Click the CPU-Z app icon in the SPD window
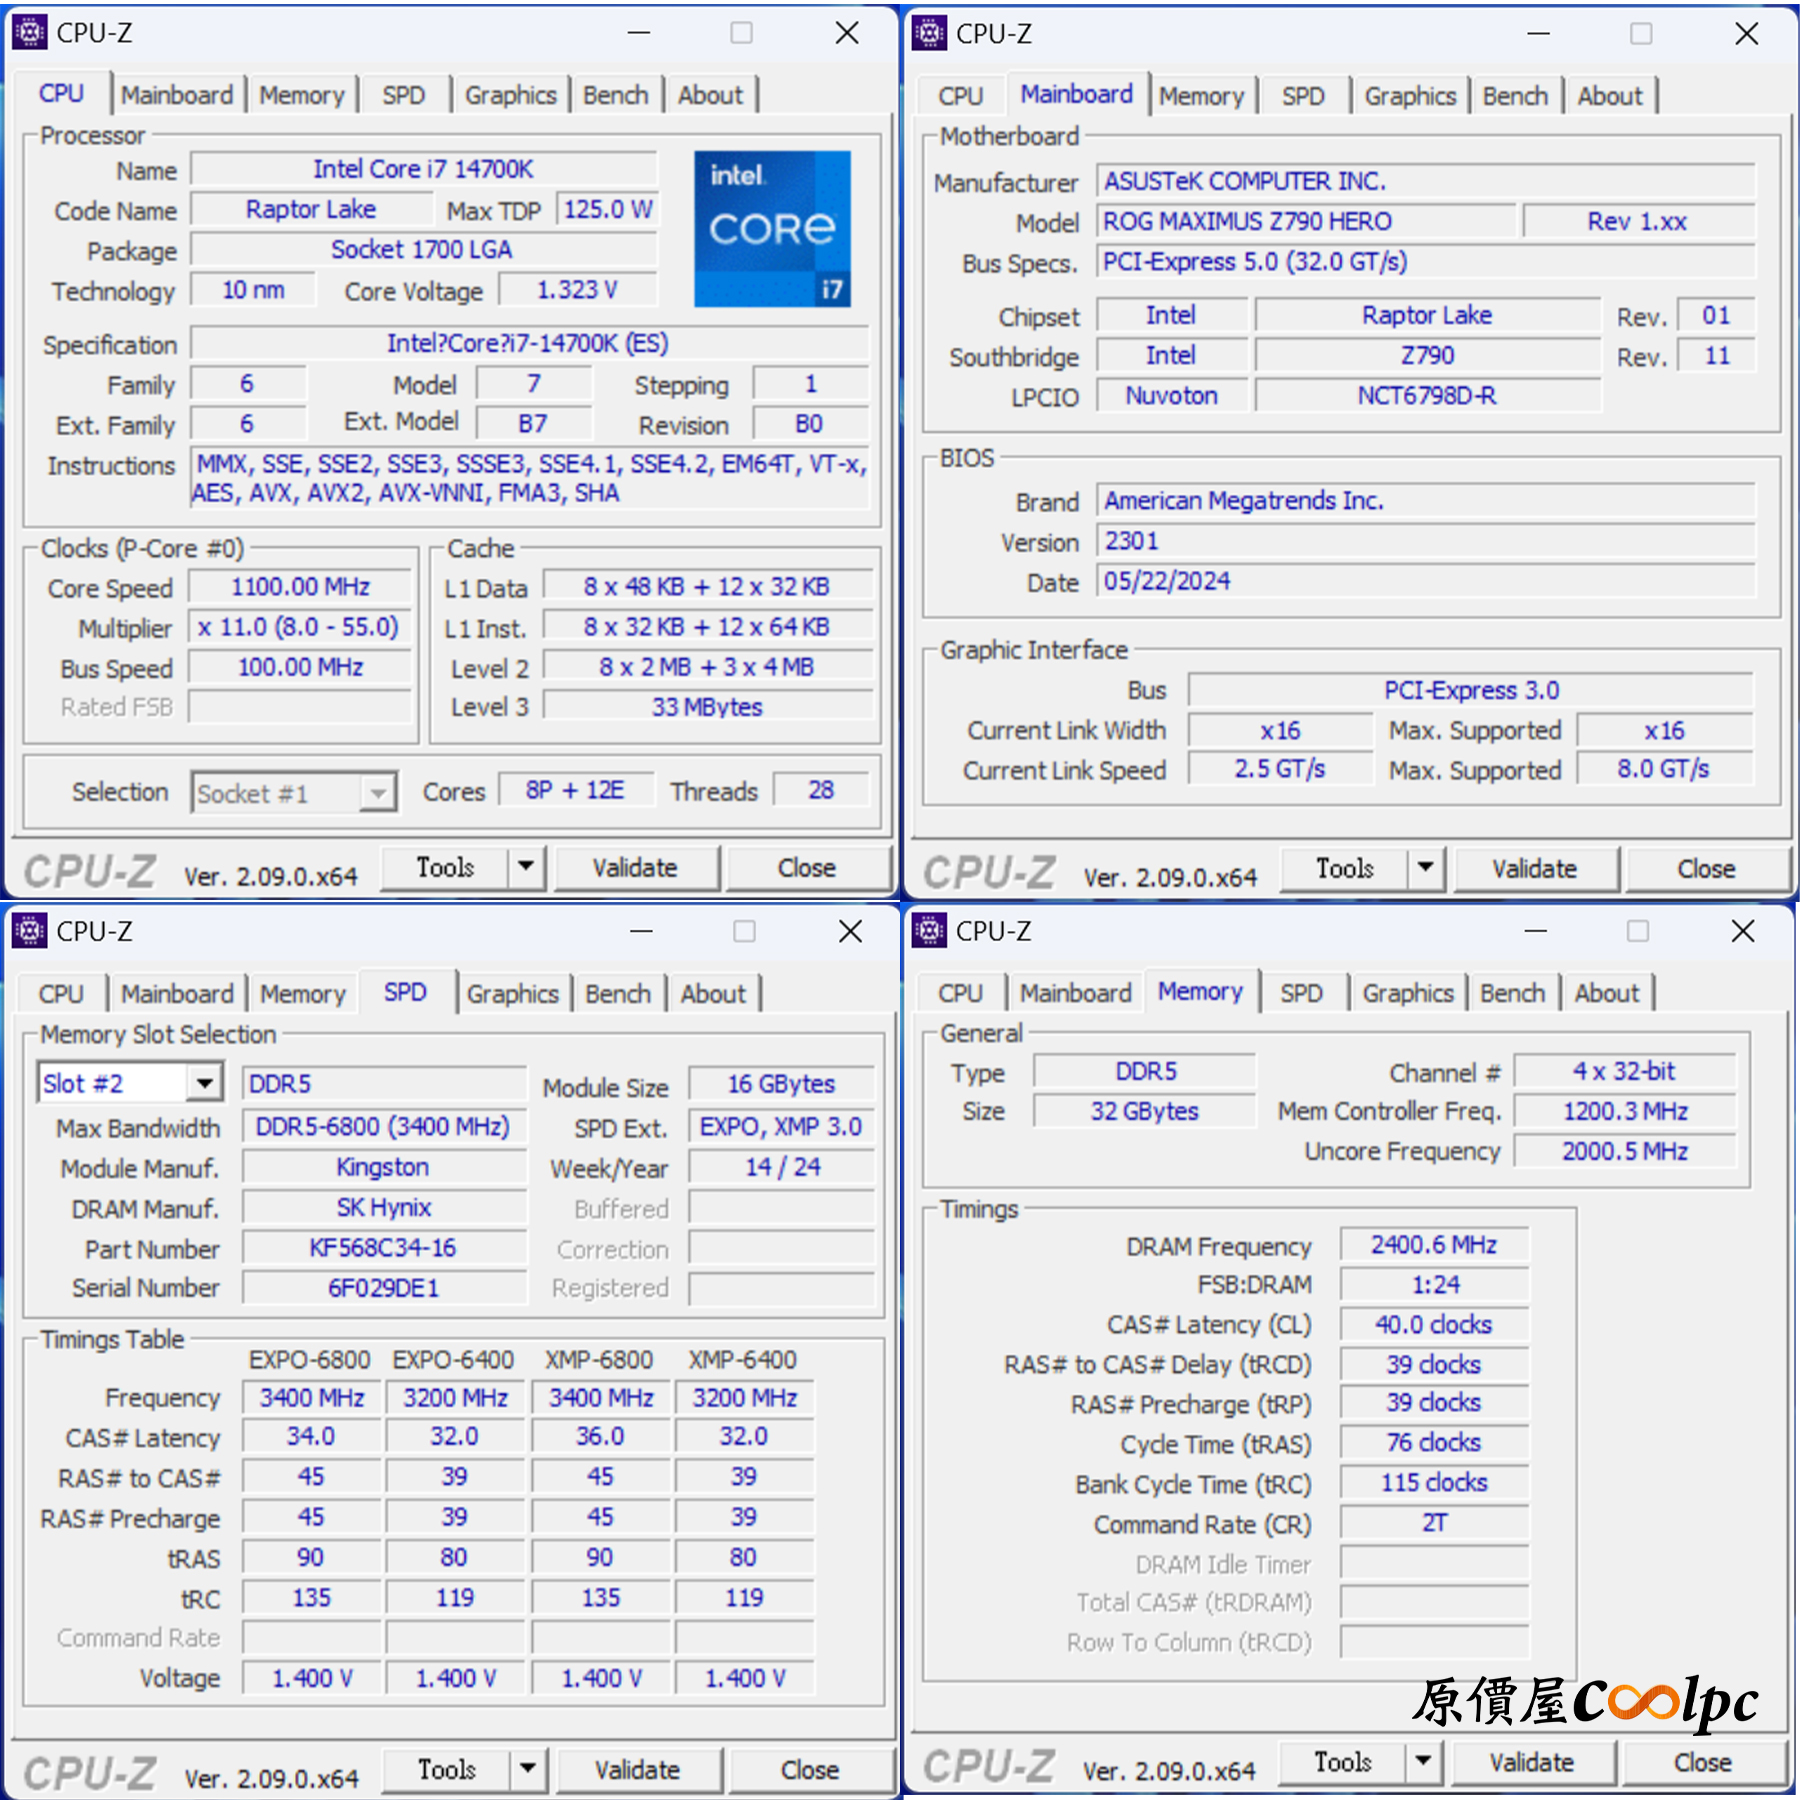 [30, 931]
